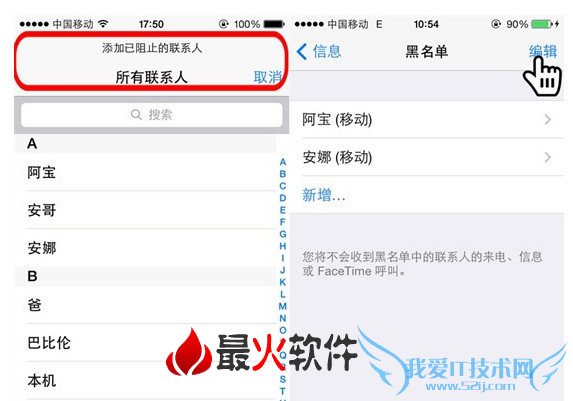Tap the red flame logo of 最火软件

coord(190,352)
